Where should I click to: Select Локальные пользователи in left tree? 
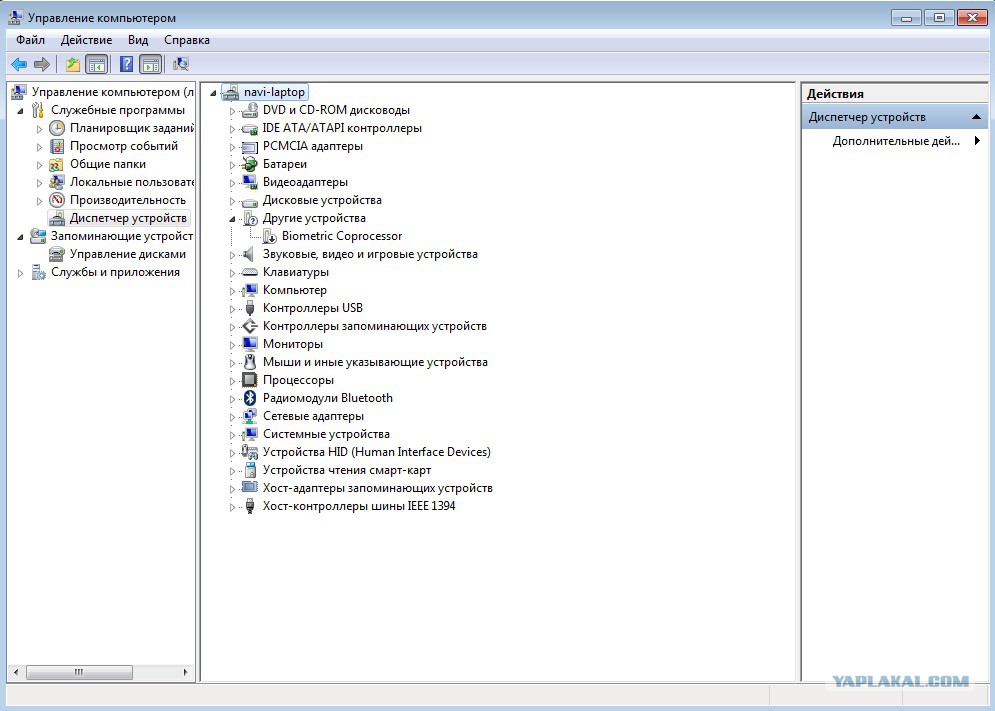(131, 182)
